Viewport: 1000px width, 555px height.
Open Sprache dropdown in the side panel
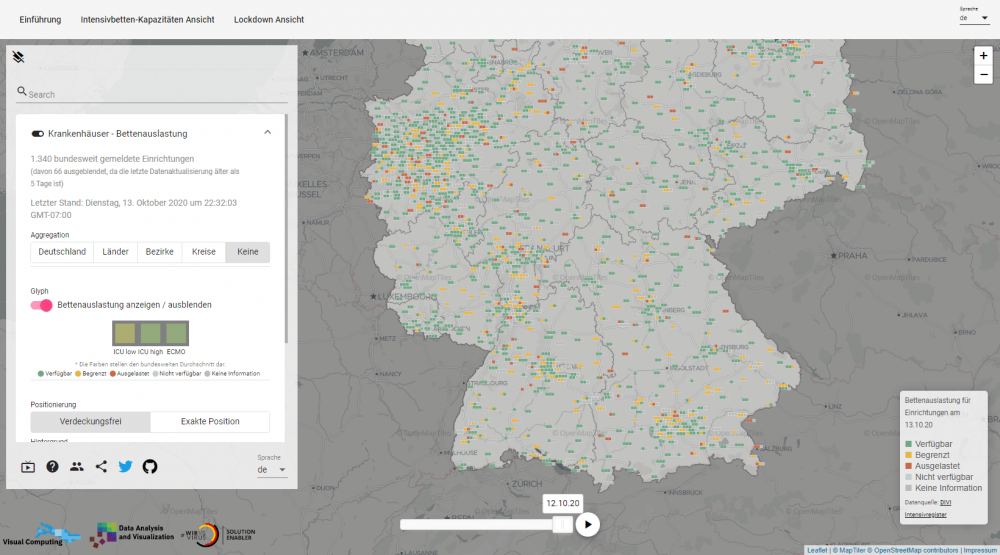[272, 469]
